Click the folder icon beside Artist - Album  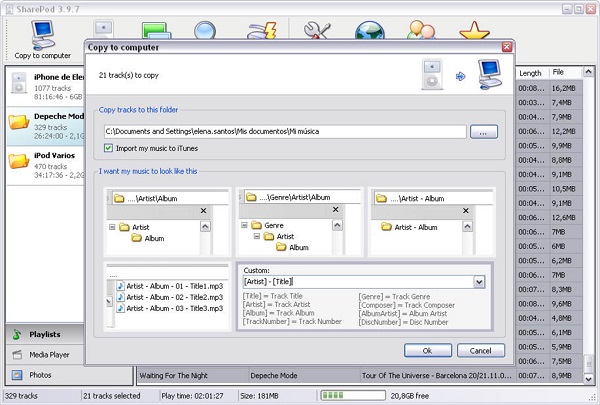click(x=386, y=227)
